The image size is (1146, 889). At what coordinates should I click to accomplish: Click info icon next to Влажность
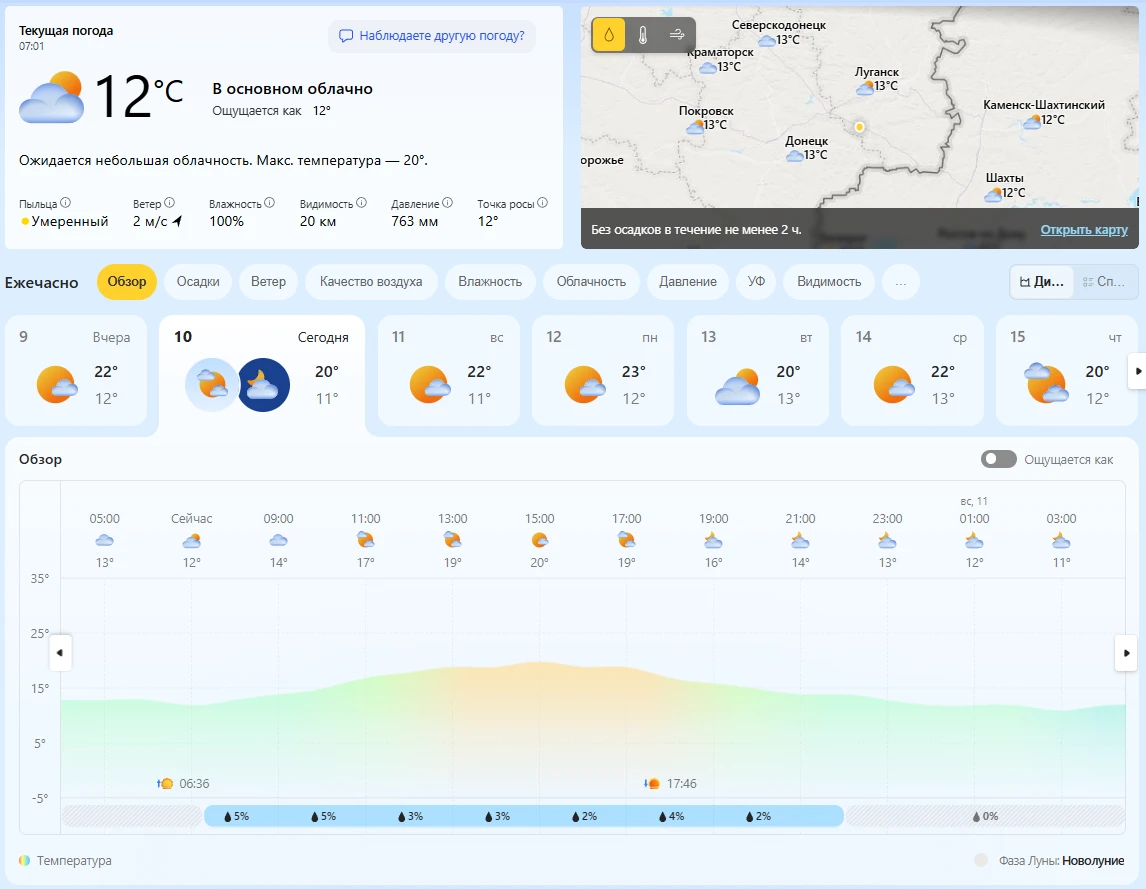[270, 203]
